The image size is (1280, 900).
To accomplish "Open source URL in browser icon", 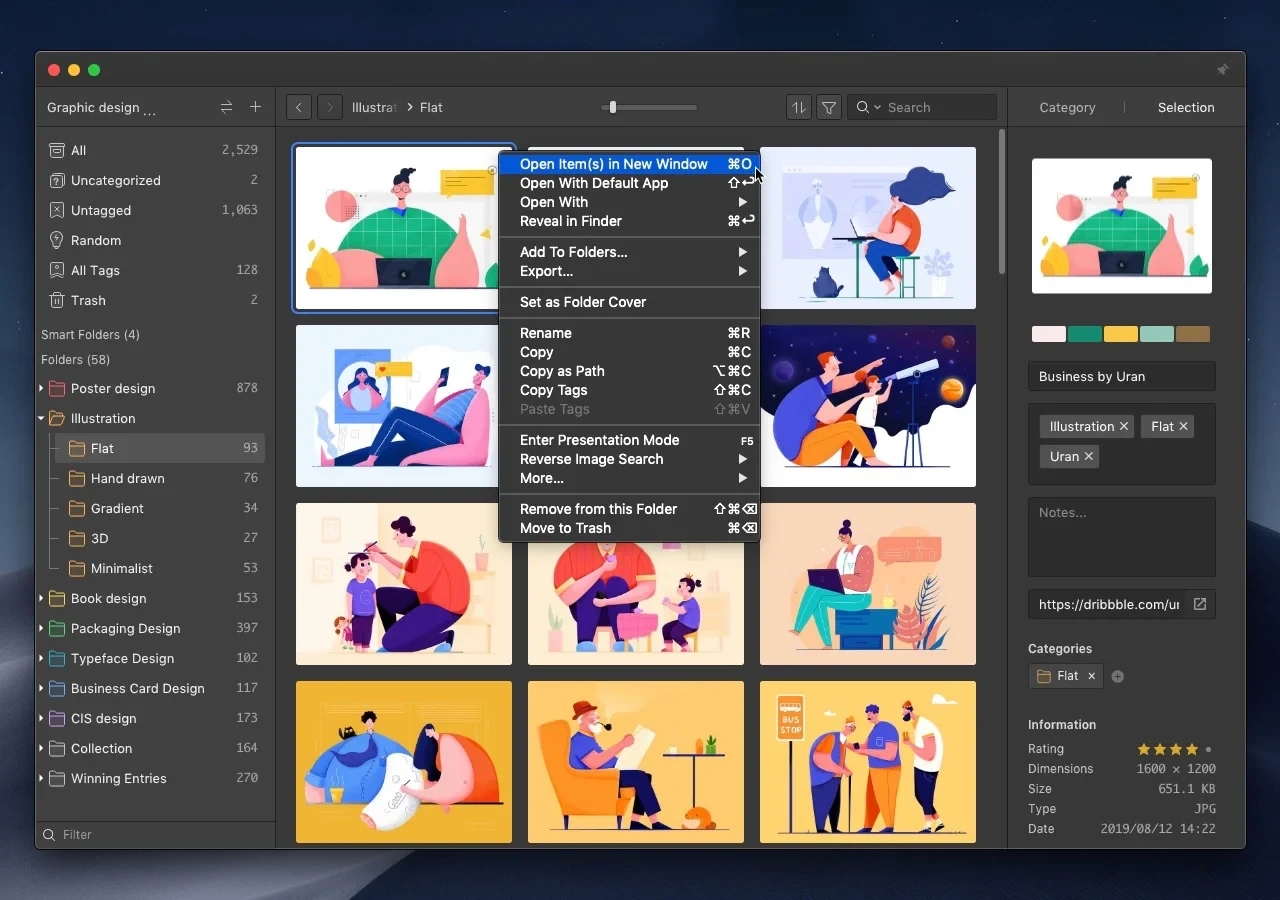I will pos(1200,604).
